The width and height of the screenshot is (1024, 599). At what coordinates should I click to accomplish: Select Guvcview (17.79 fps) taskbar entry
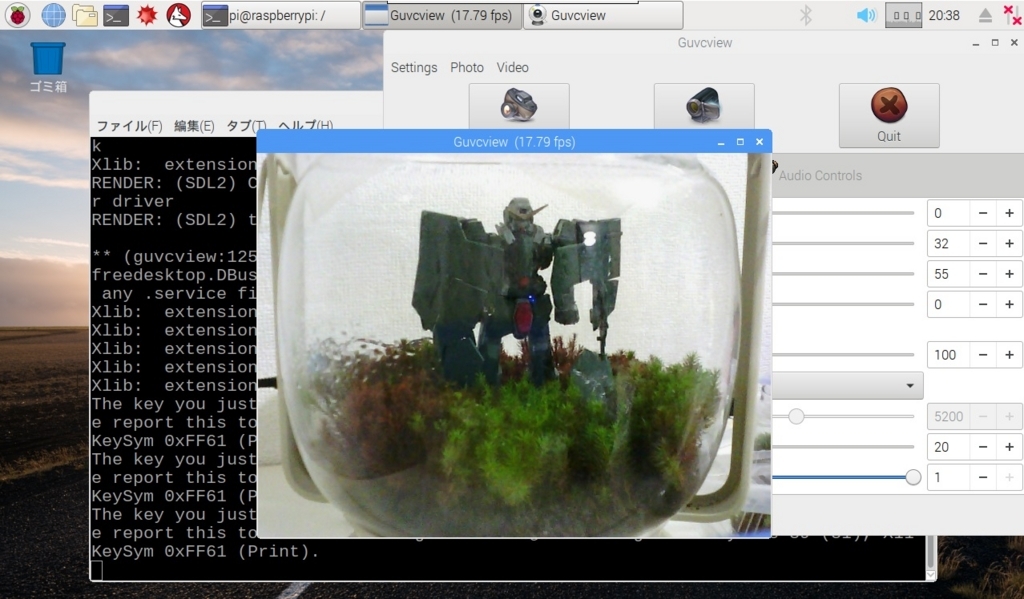click(441, 15)
